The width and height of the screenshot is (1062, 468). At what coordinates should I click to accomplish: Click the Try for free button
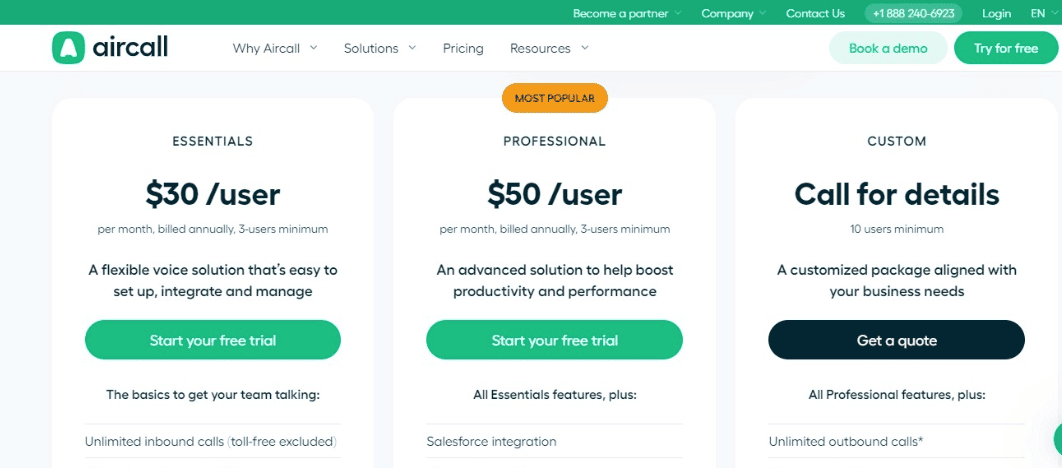1006,48
